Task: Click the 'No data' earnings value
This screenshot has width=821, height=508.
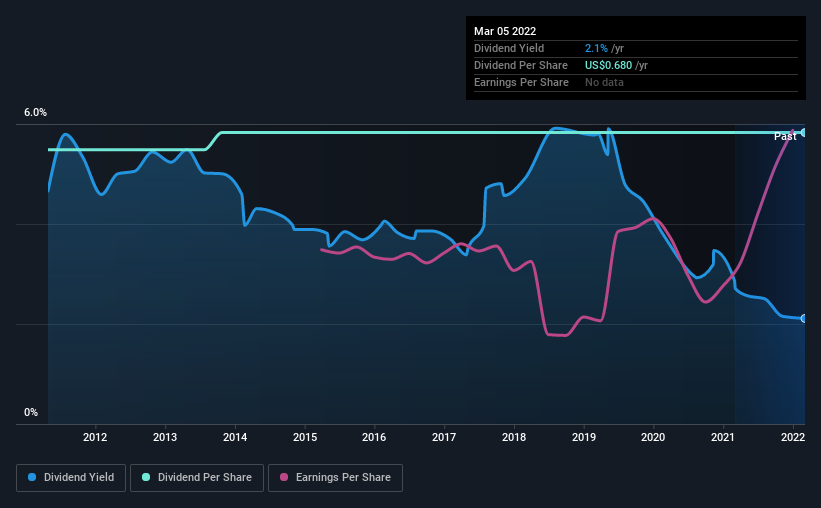Action: (x=604, y=82)
